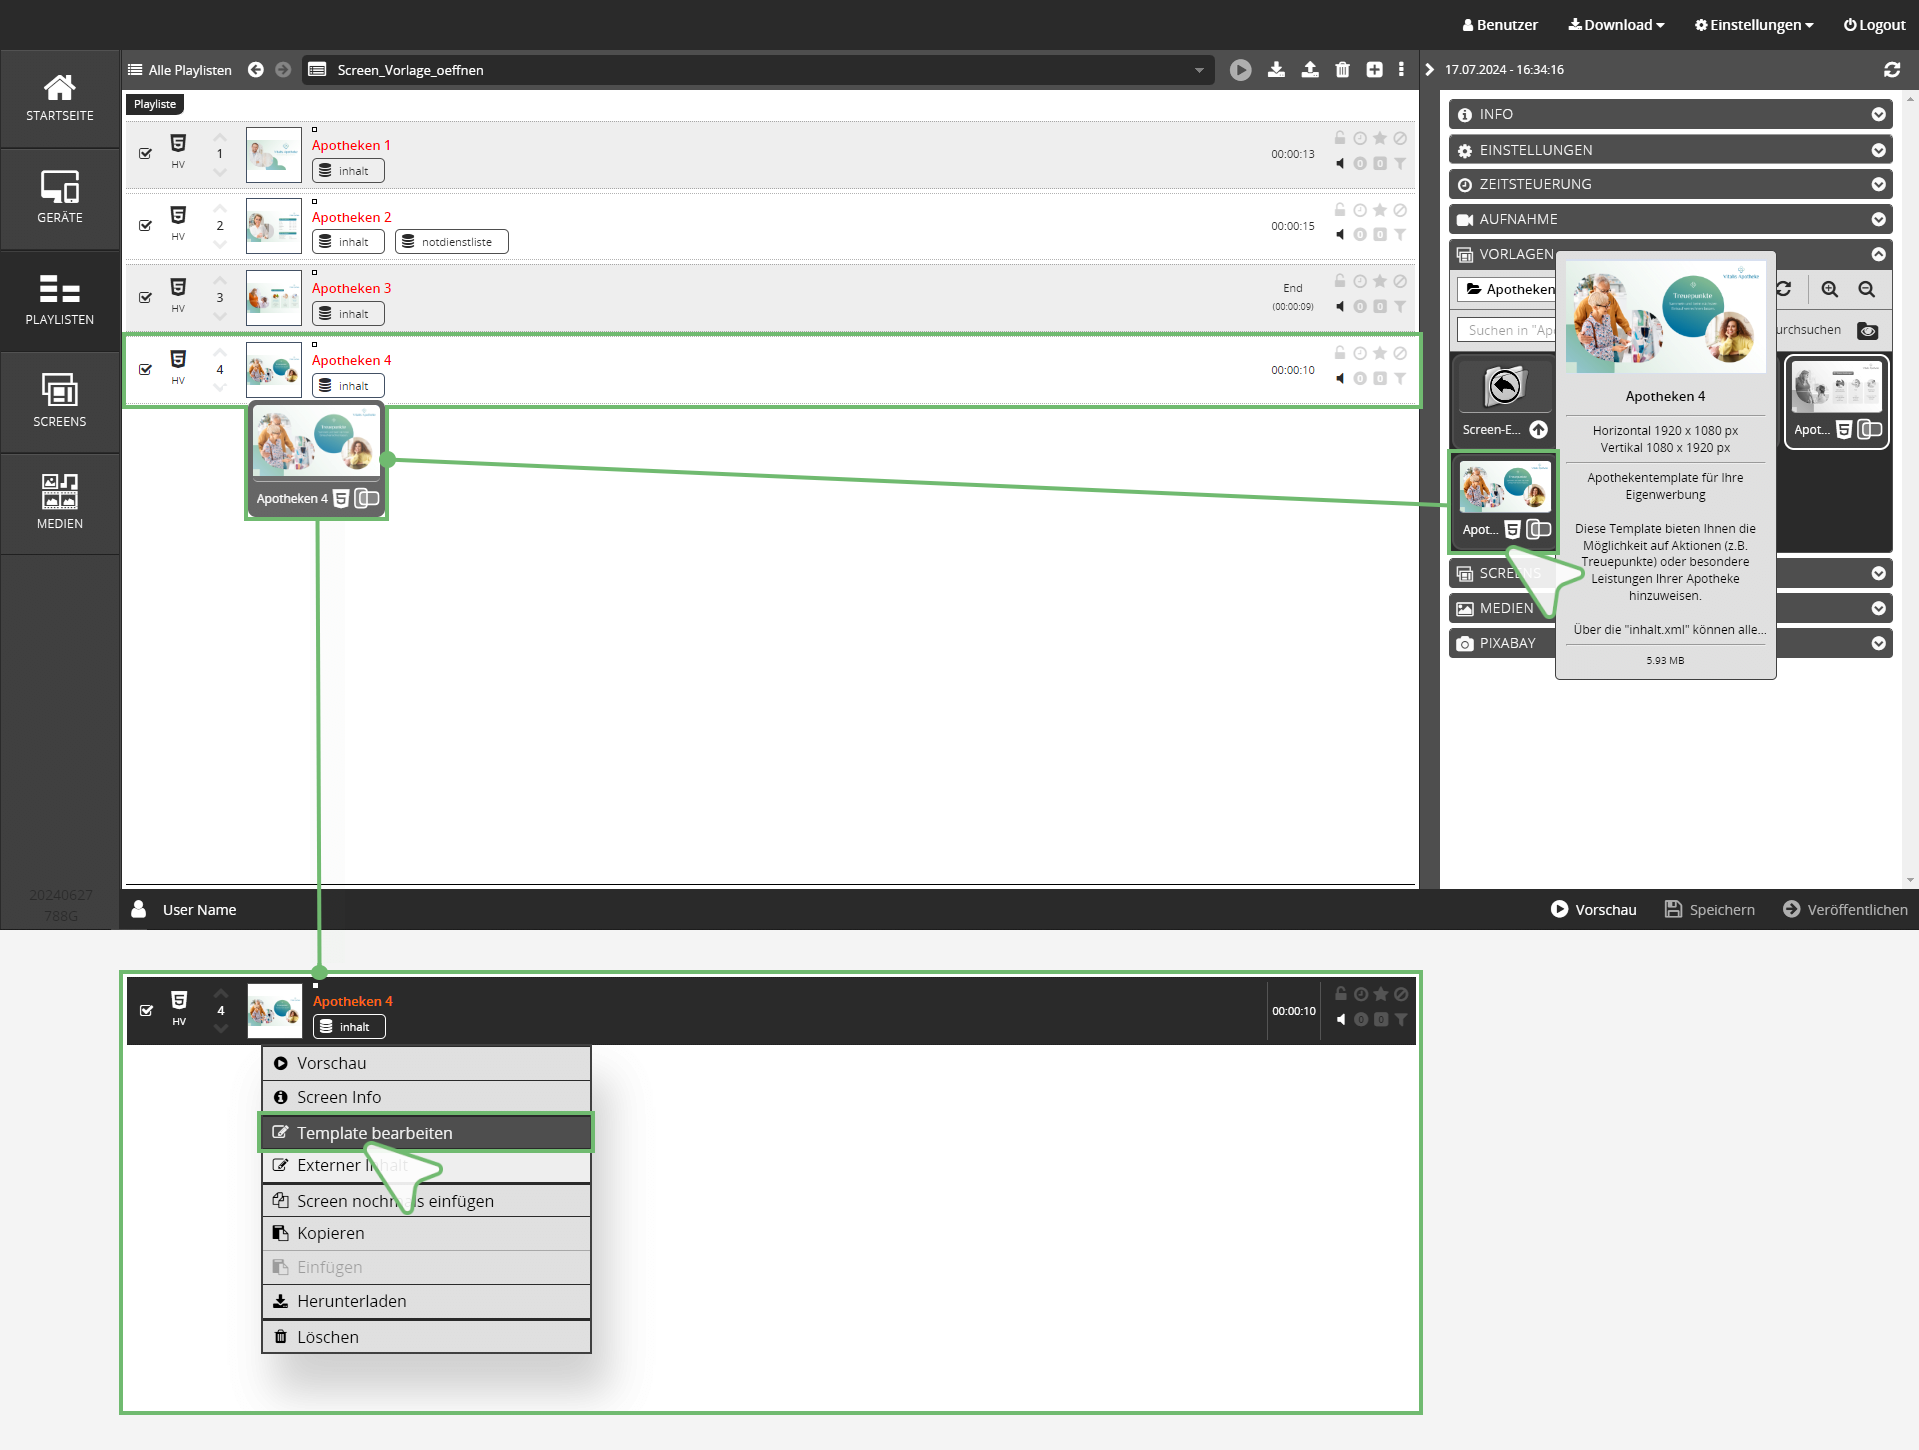Image resolution: width=1919 pixels, height=1450 pixels.
Task: Click the Apotheken 2 screen thumbnail
Action: (274, 226)
